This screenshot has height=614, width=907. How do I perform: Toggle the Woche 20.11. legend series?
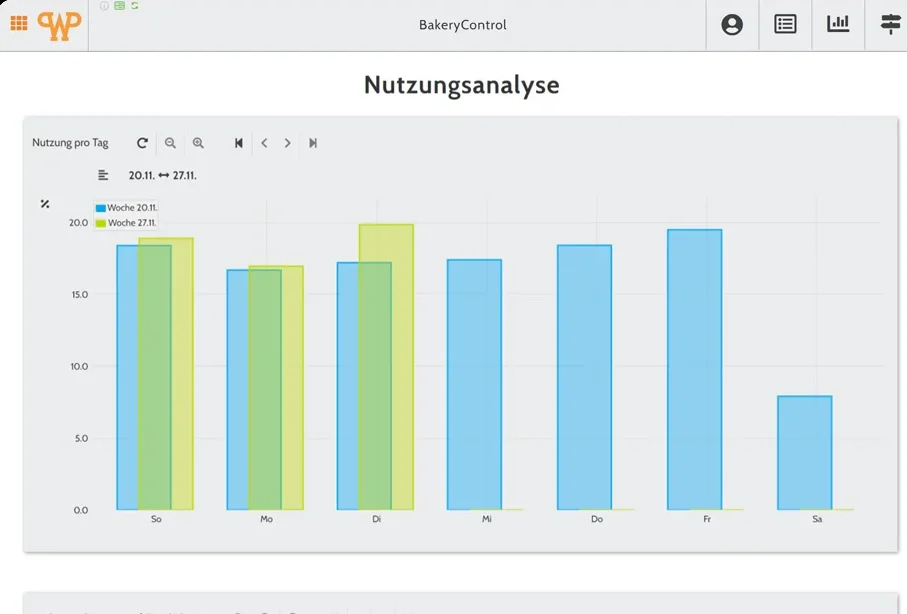pyautogui.click(x=126, y=208)
